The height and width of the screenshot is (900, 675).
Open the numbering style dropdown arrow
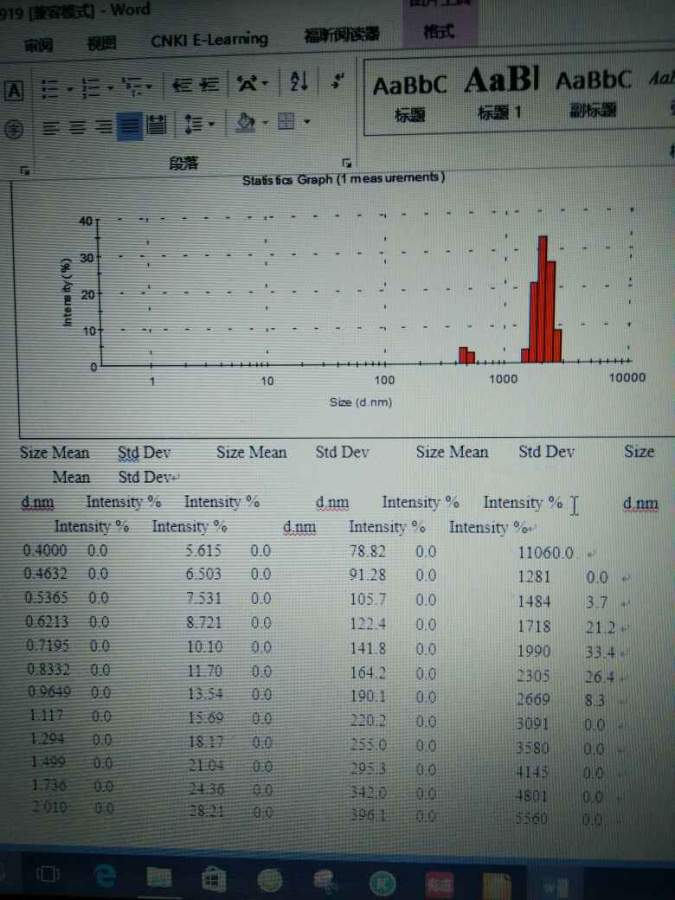coord(110,88)
